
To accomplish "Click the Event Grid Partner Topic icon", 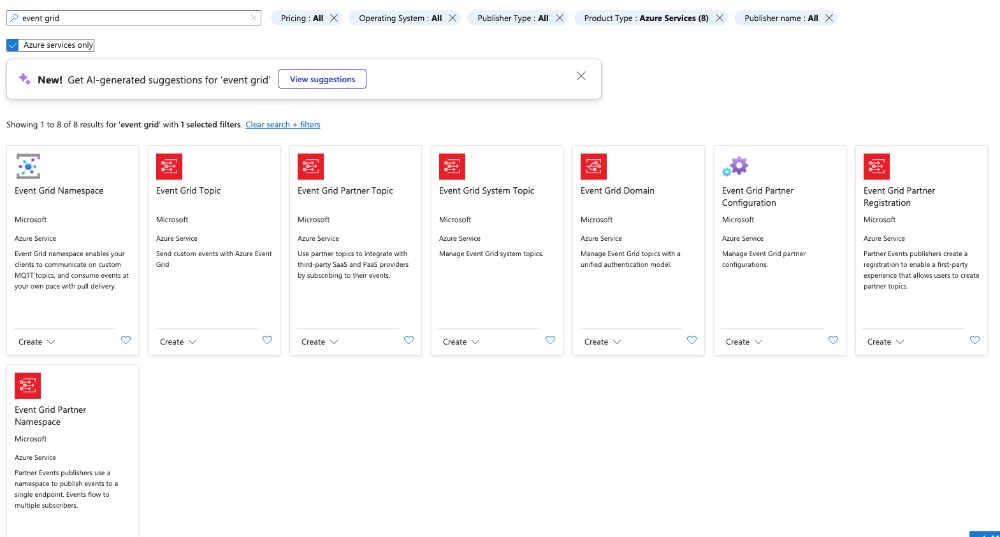I will pyautogui.click(x=311, y=166).
